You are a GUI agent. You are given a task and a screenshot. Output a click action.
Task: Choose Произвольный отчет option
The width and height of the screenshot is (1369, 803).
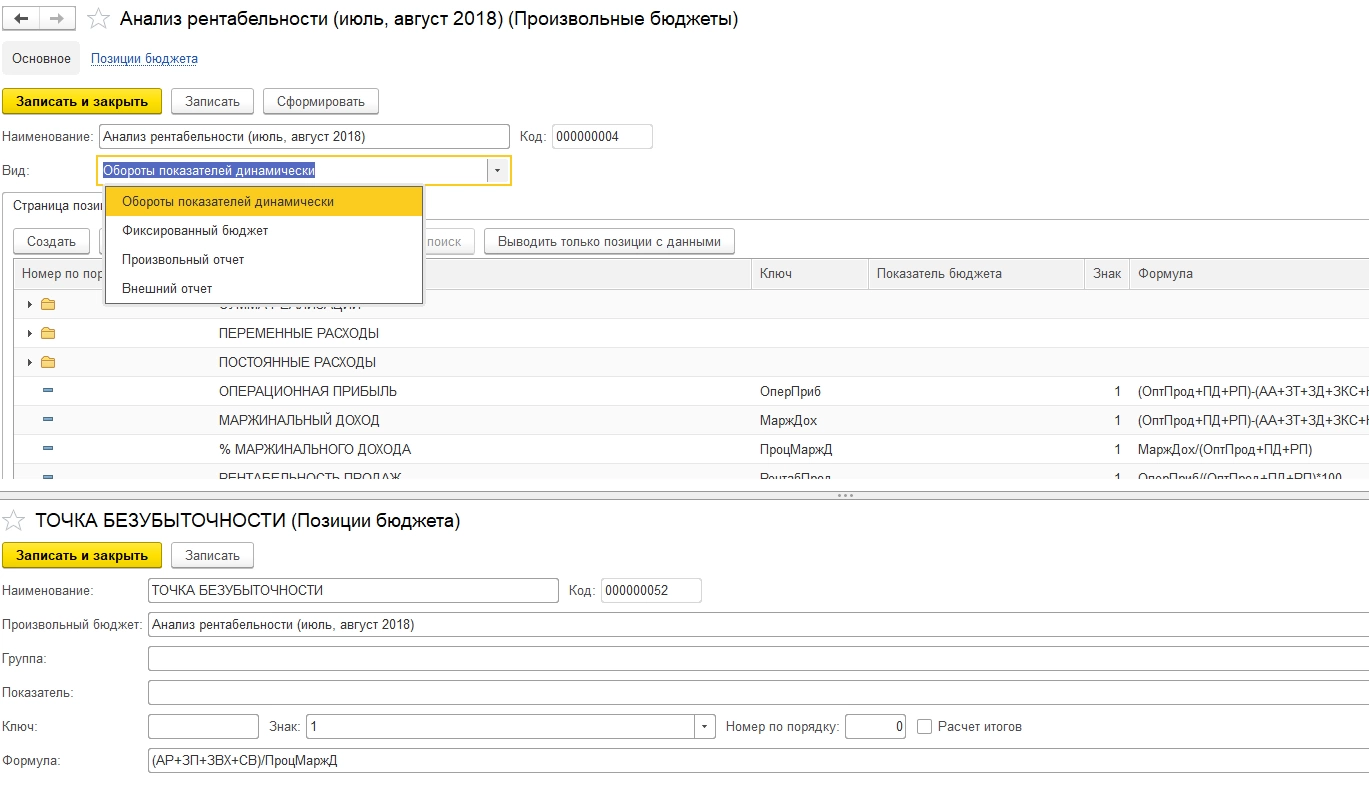(183, 260)
